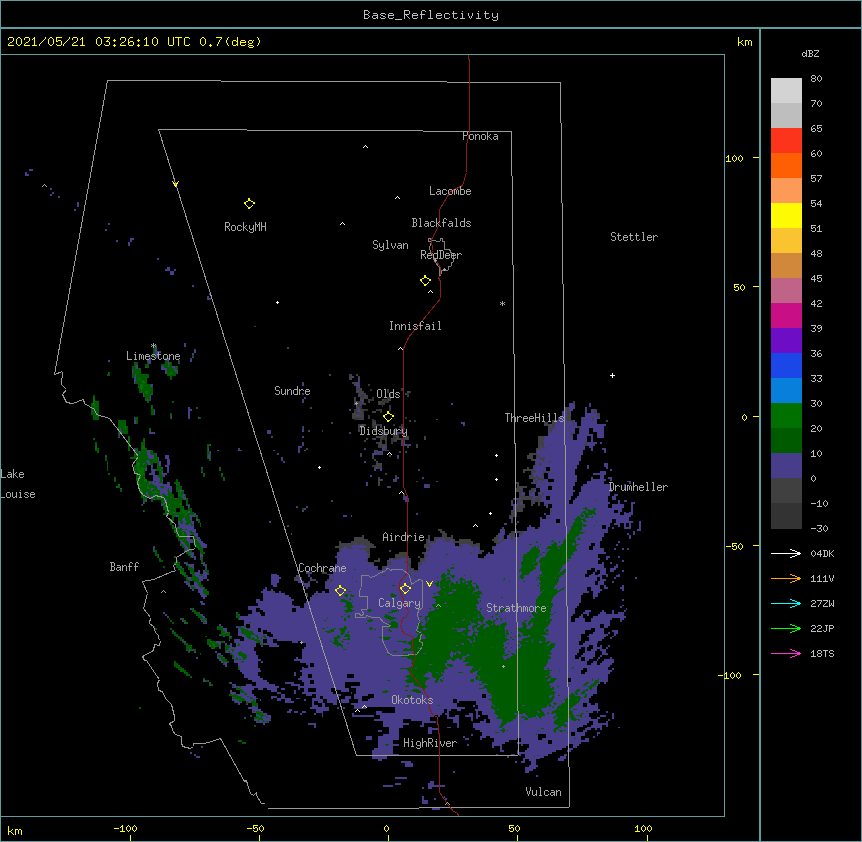862x842 pixels.
Task: Select the bright green swatch near 20 dBZ
Action: tap(786, 416)
